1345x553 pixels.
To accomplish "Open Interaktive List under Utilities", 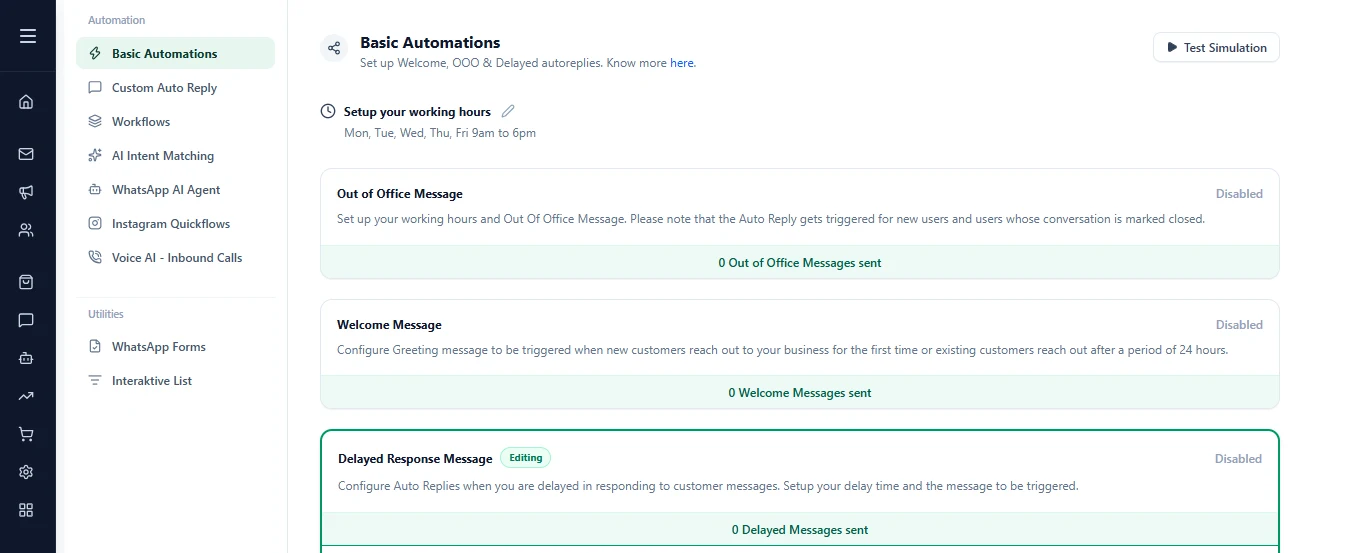I will click(x=175, y=381).
